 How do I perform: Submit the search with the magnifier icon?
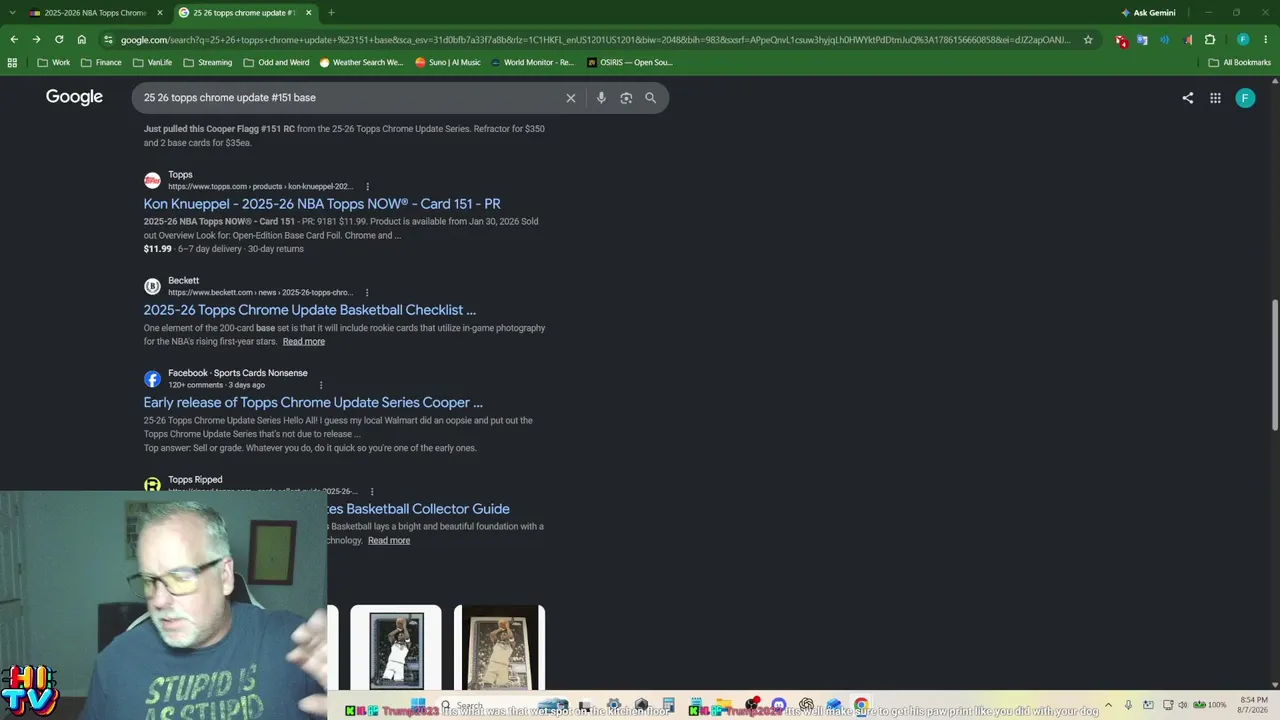[x=650, y=98]
